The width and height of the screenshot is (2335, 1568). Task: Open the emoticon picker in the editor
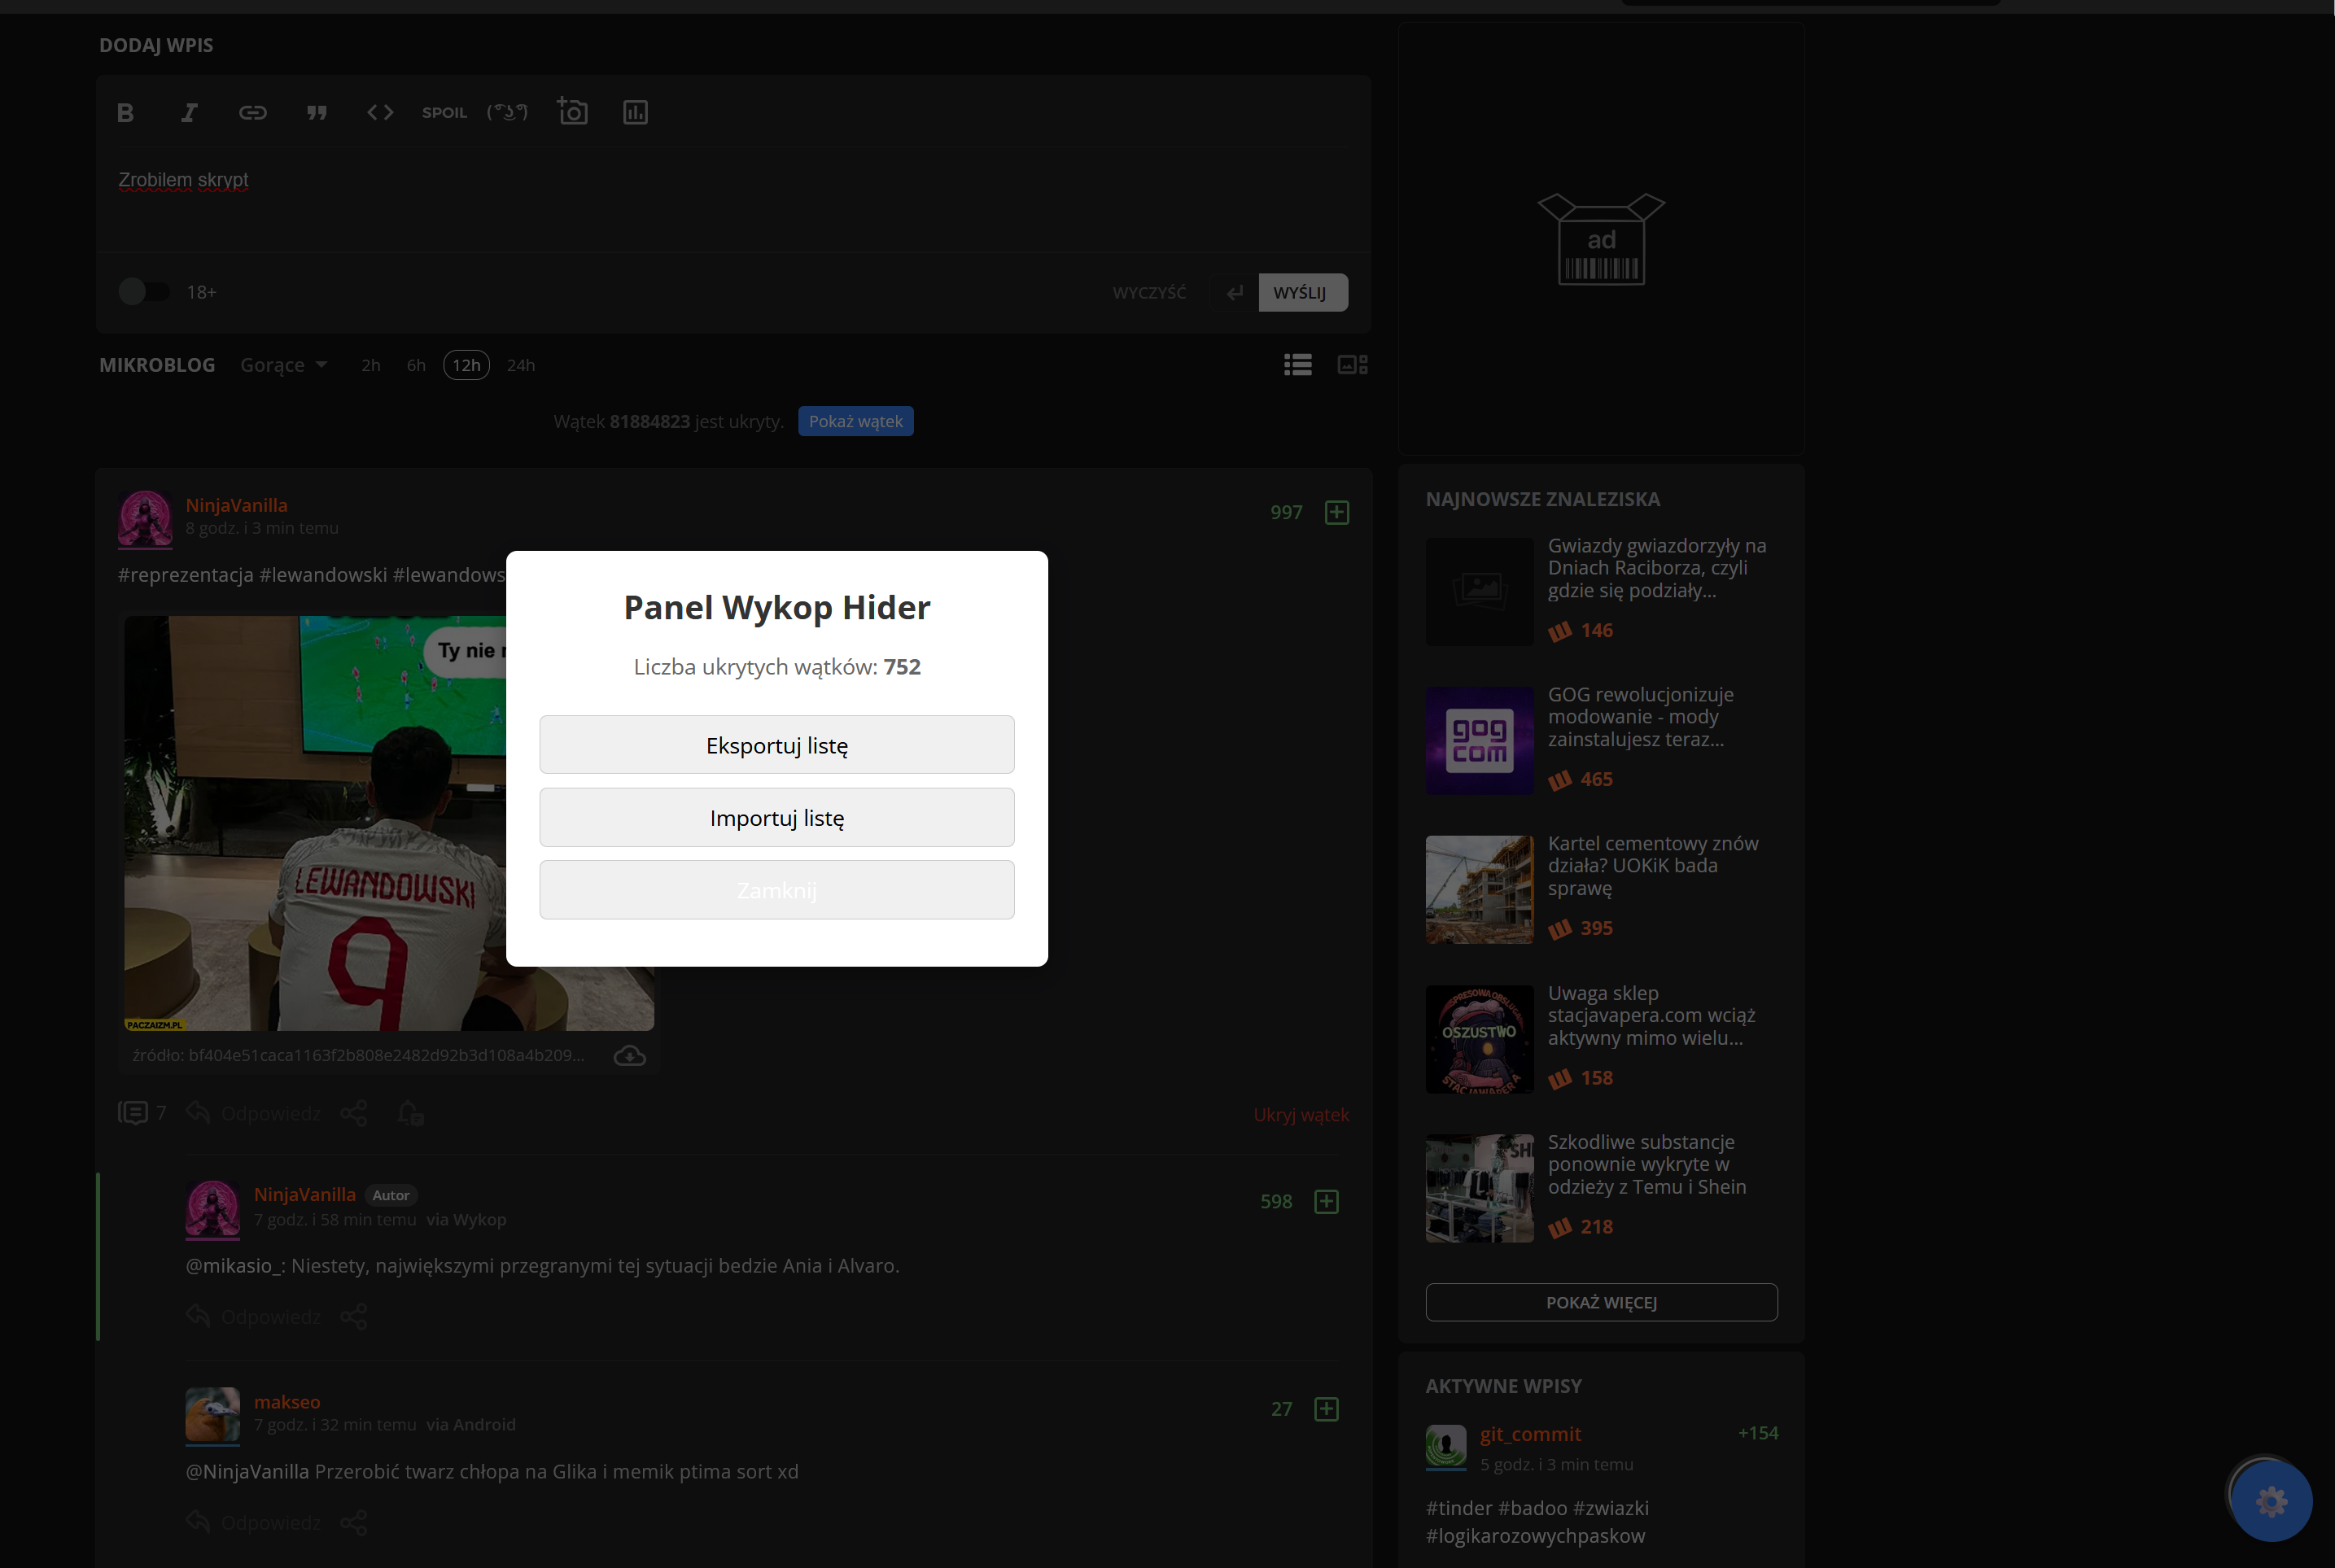(x=507, y=113)
